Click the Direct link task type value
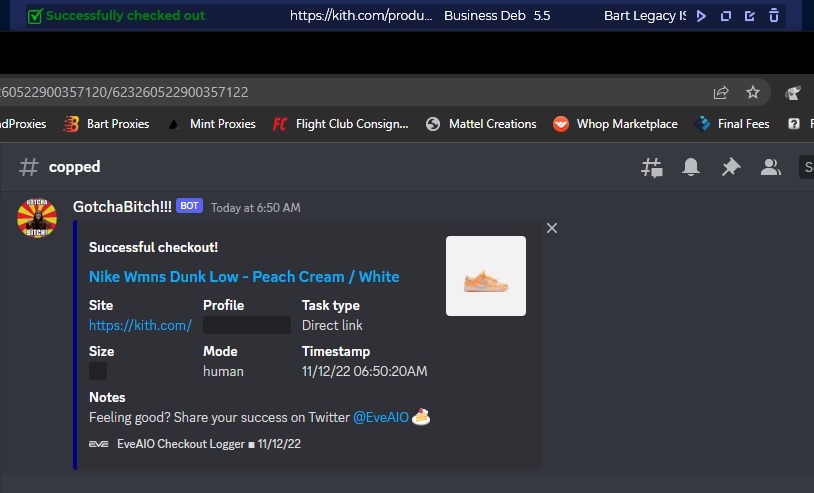Image resolution: width=814 pixels, height=493 pixels. (332, 325)
